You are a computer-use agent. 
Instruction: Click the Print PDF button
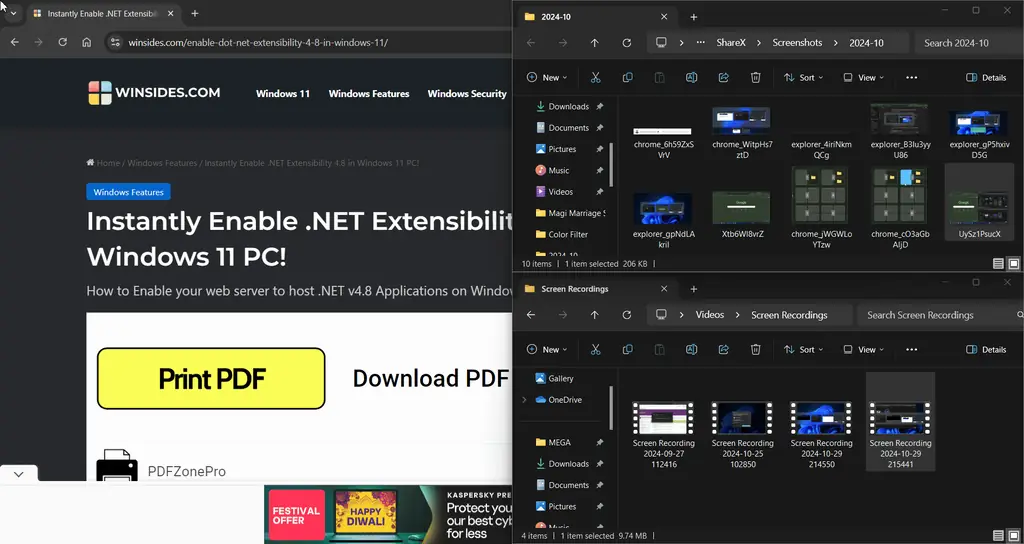[211, 378]
